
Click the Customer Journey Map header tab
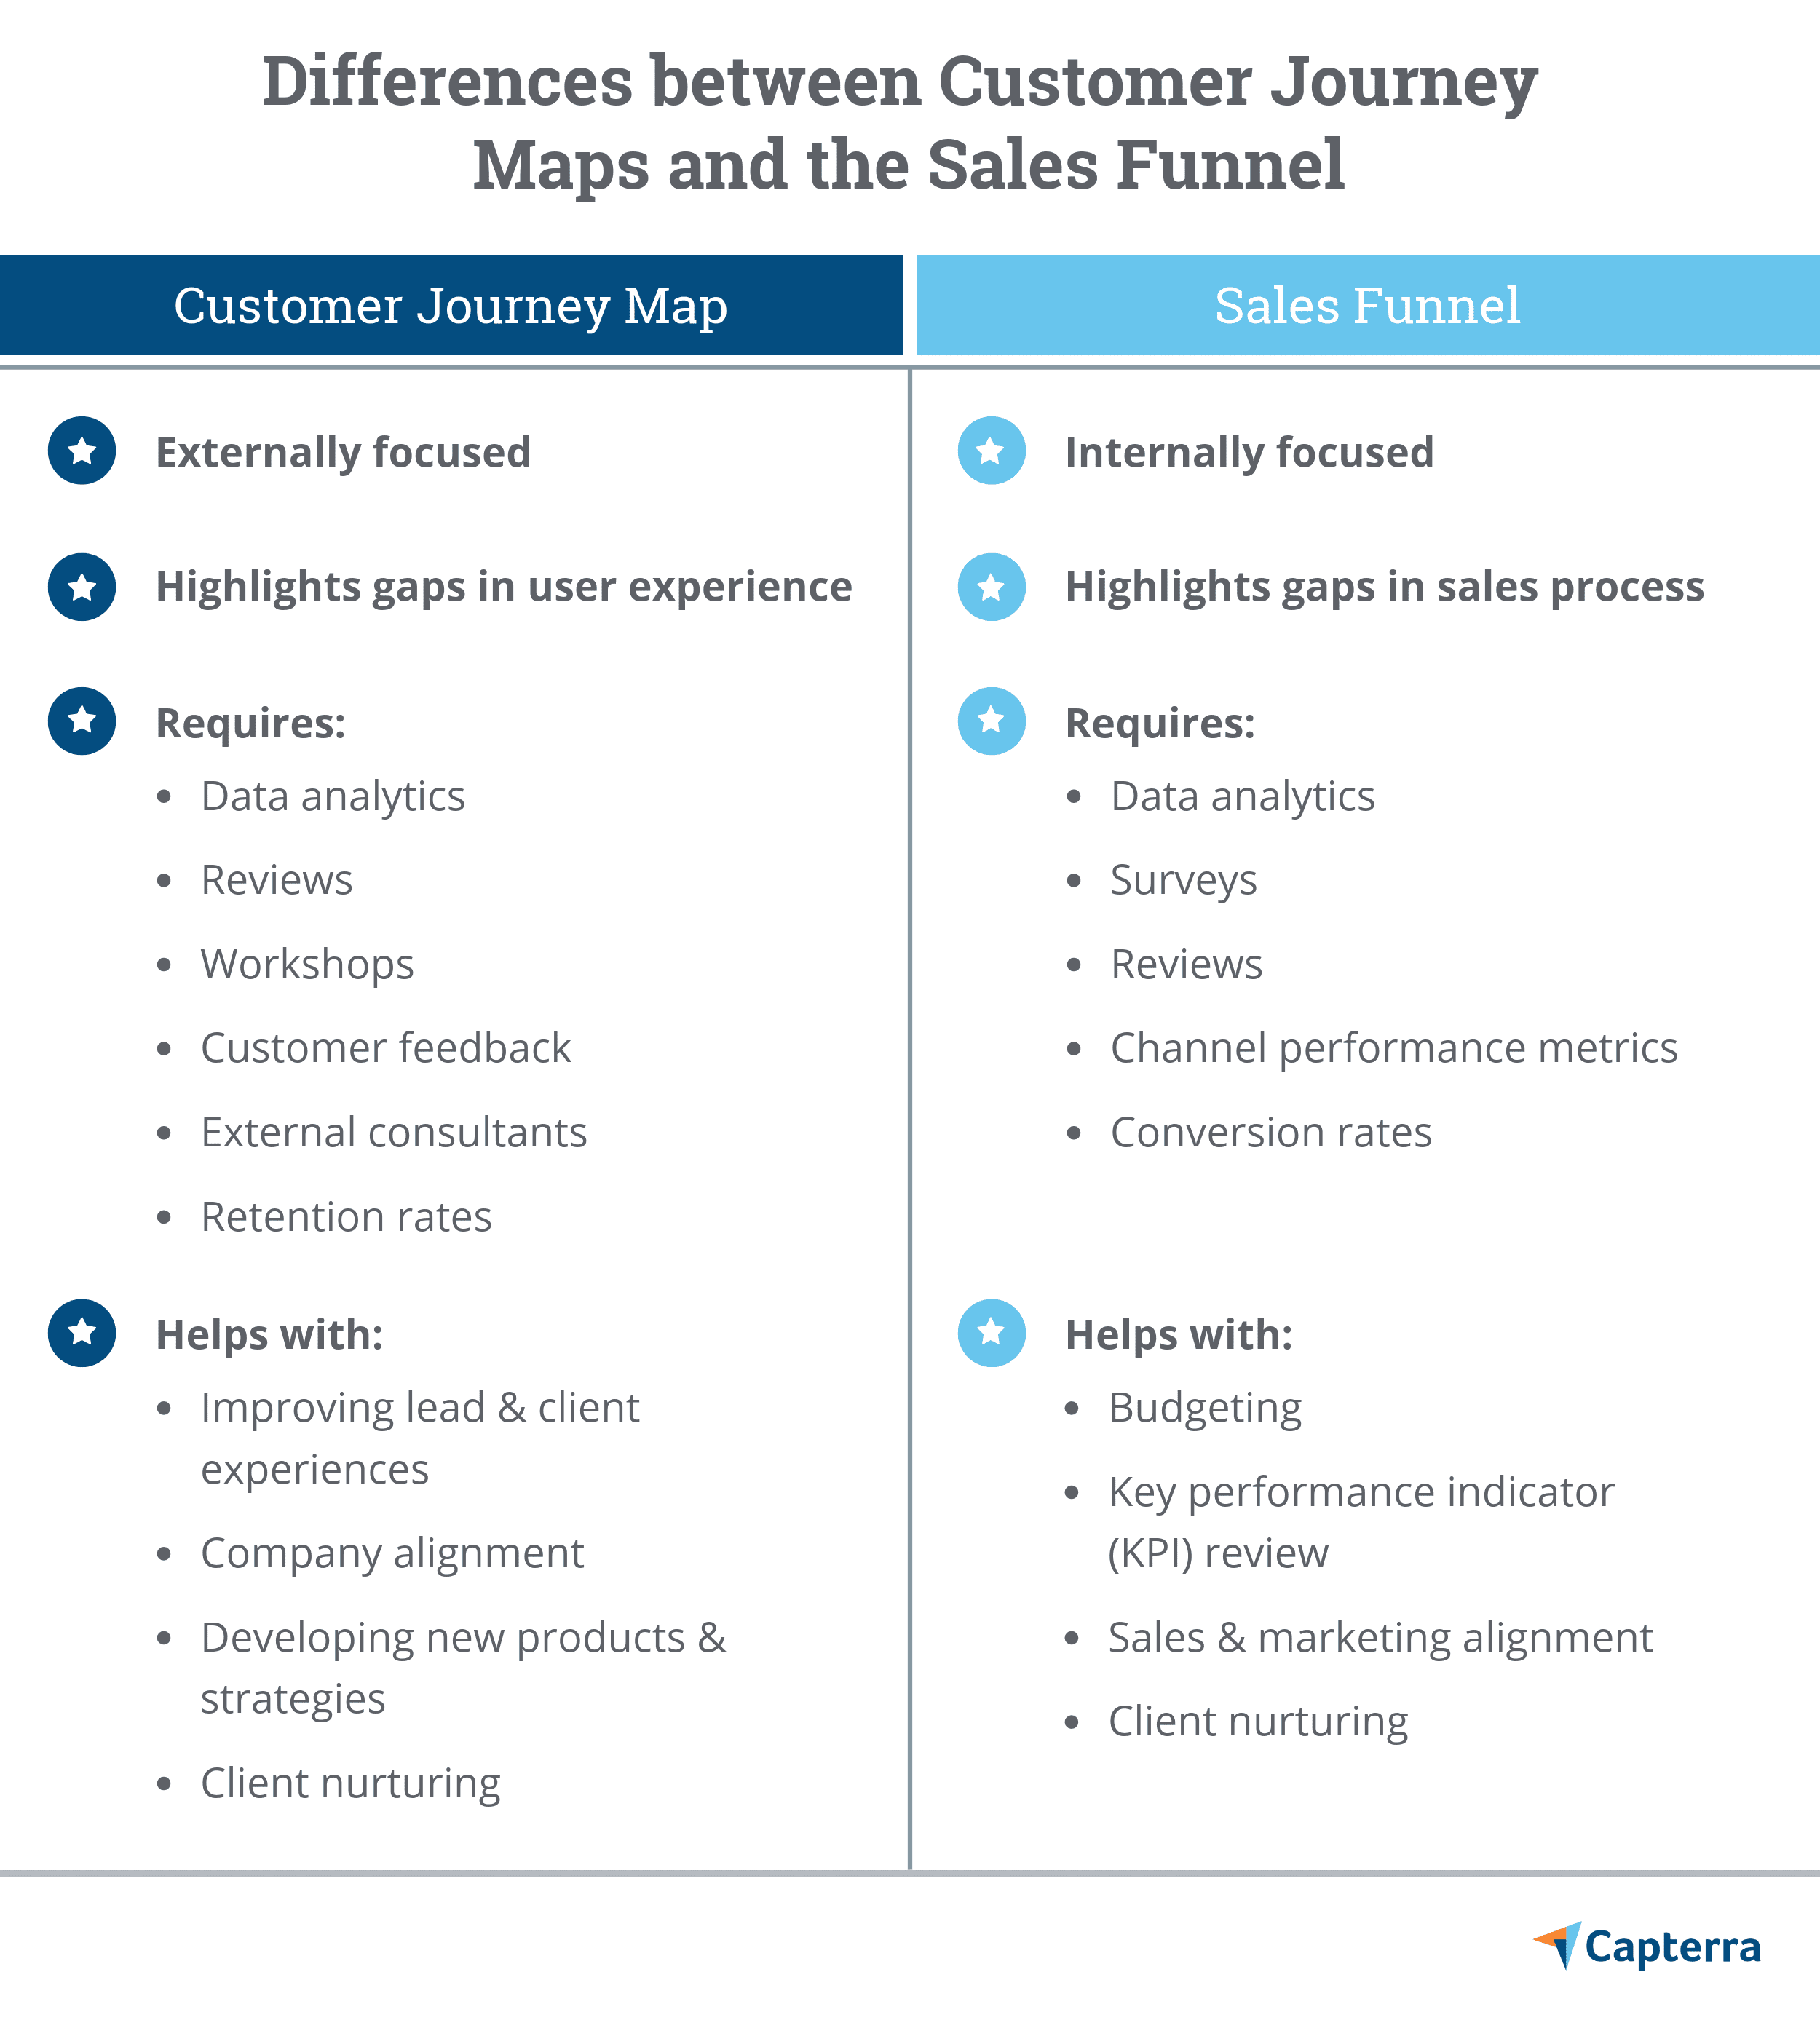click(x=454, y=298)
